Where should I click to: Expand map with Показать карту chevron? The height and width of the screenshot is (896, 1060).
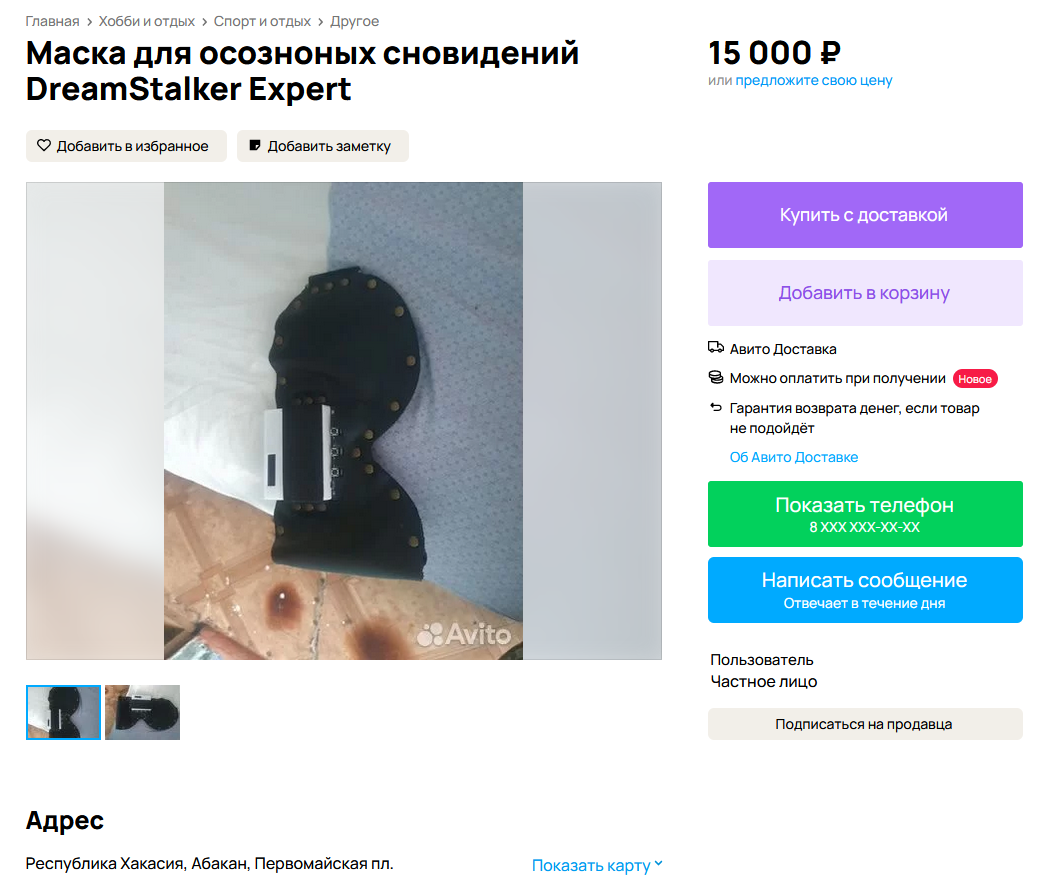click(x=658, y=864)
